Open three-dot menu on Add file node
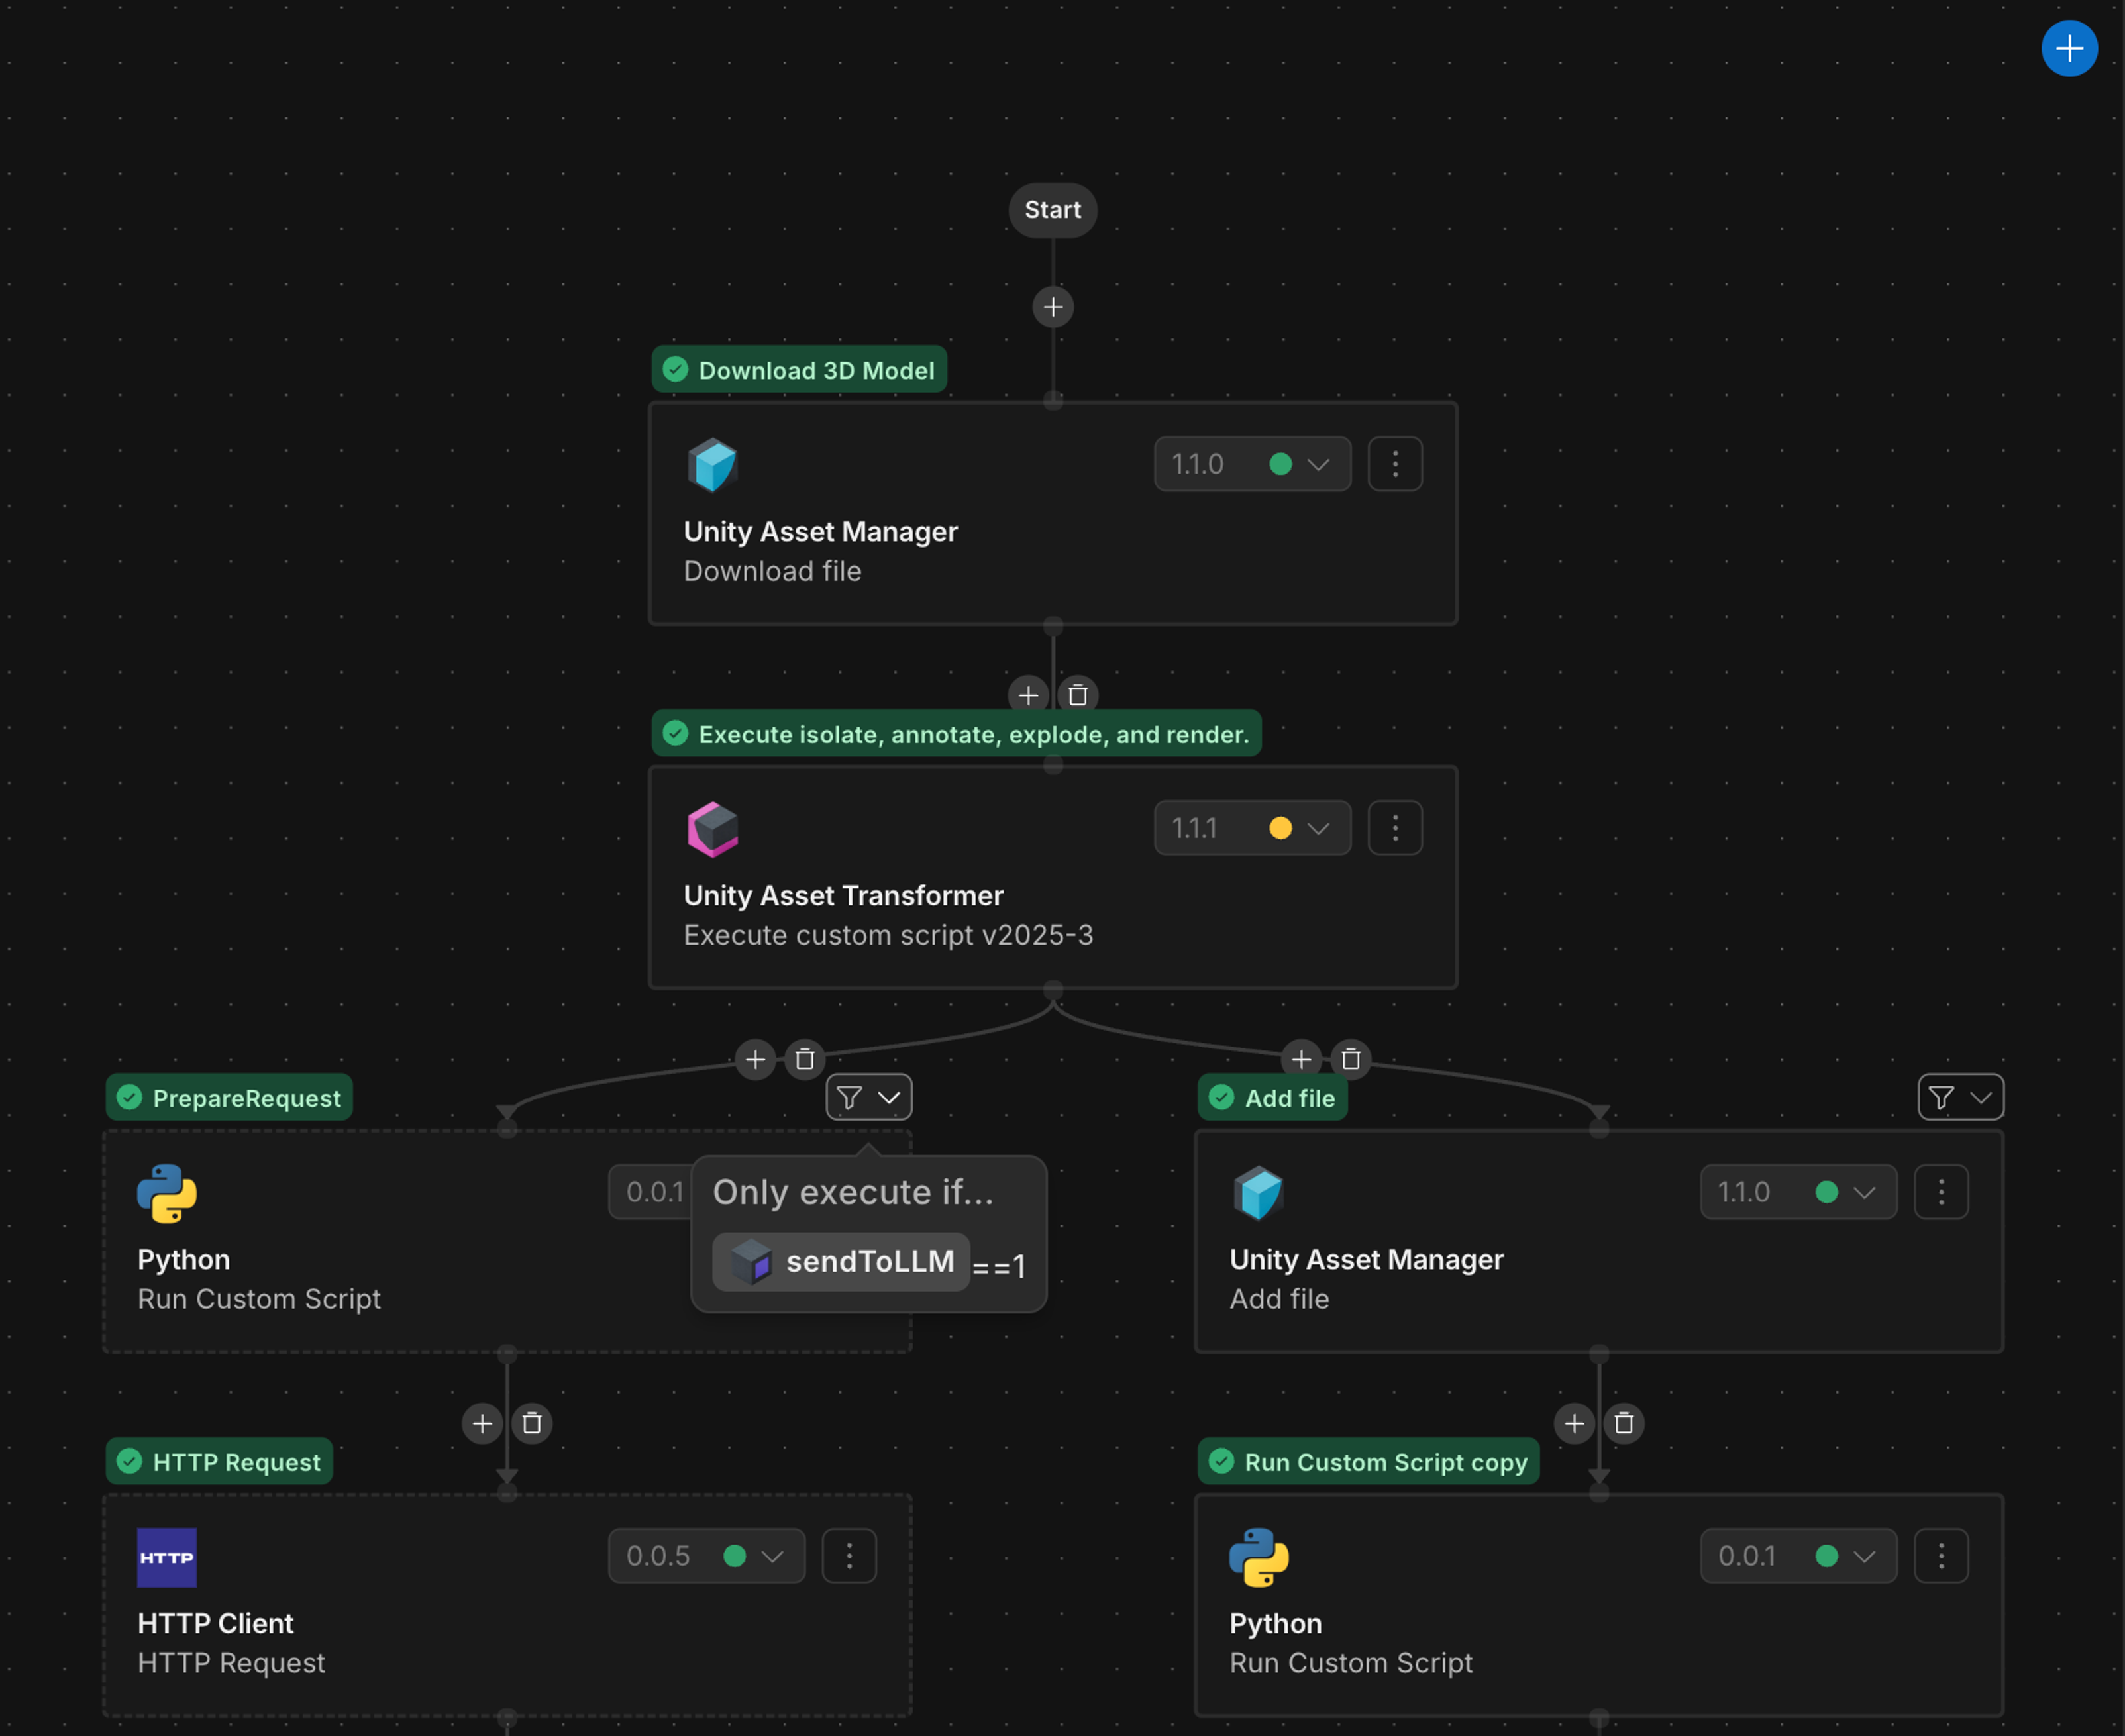The width and height of the screenshot is (2125, 1736). tap(1941, 1192)
